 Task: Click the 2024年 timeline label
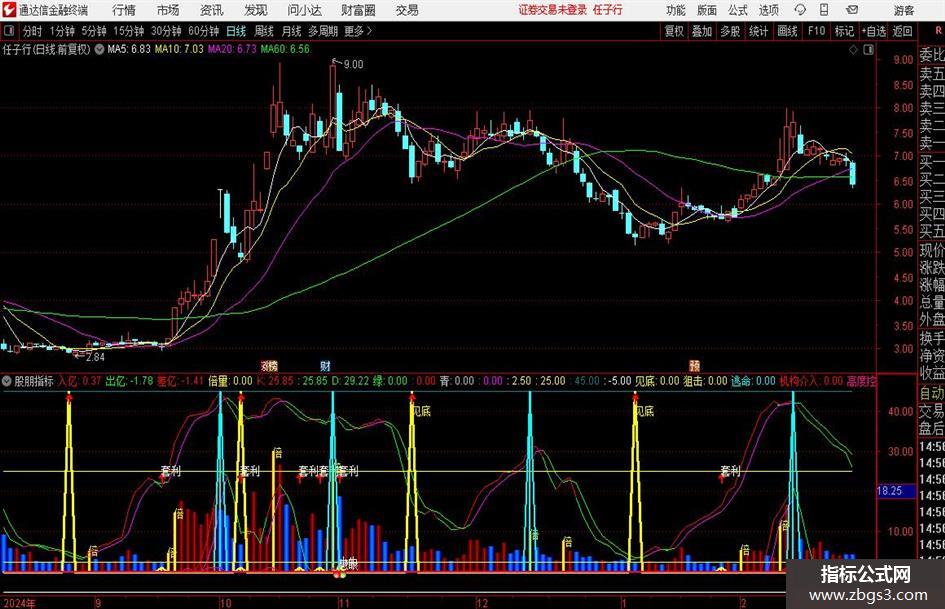19,603
